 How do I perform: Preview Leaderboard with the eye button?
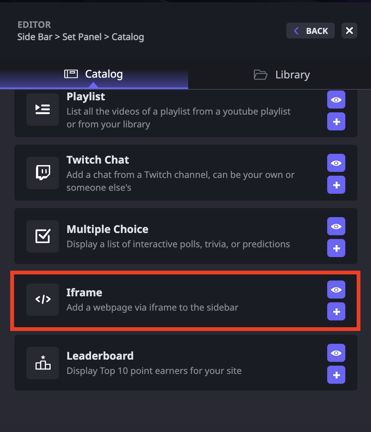coord(336,353)
